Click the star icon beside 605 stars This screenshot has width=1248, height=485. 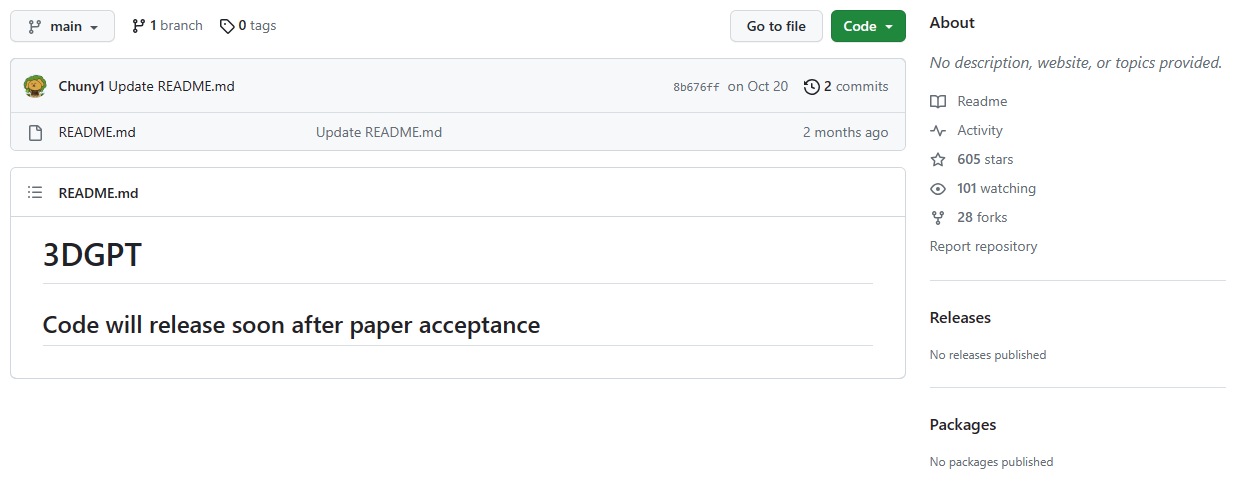pyautogui.click(x=938, y=160)
